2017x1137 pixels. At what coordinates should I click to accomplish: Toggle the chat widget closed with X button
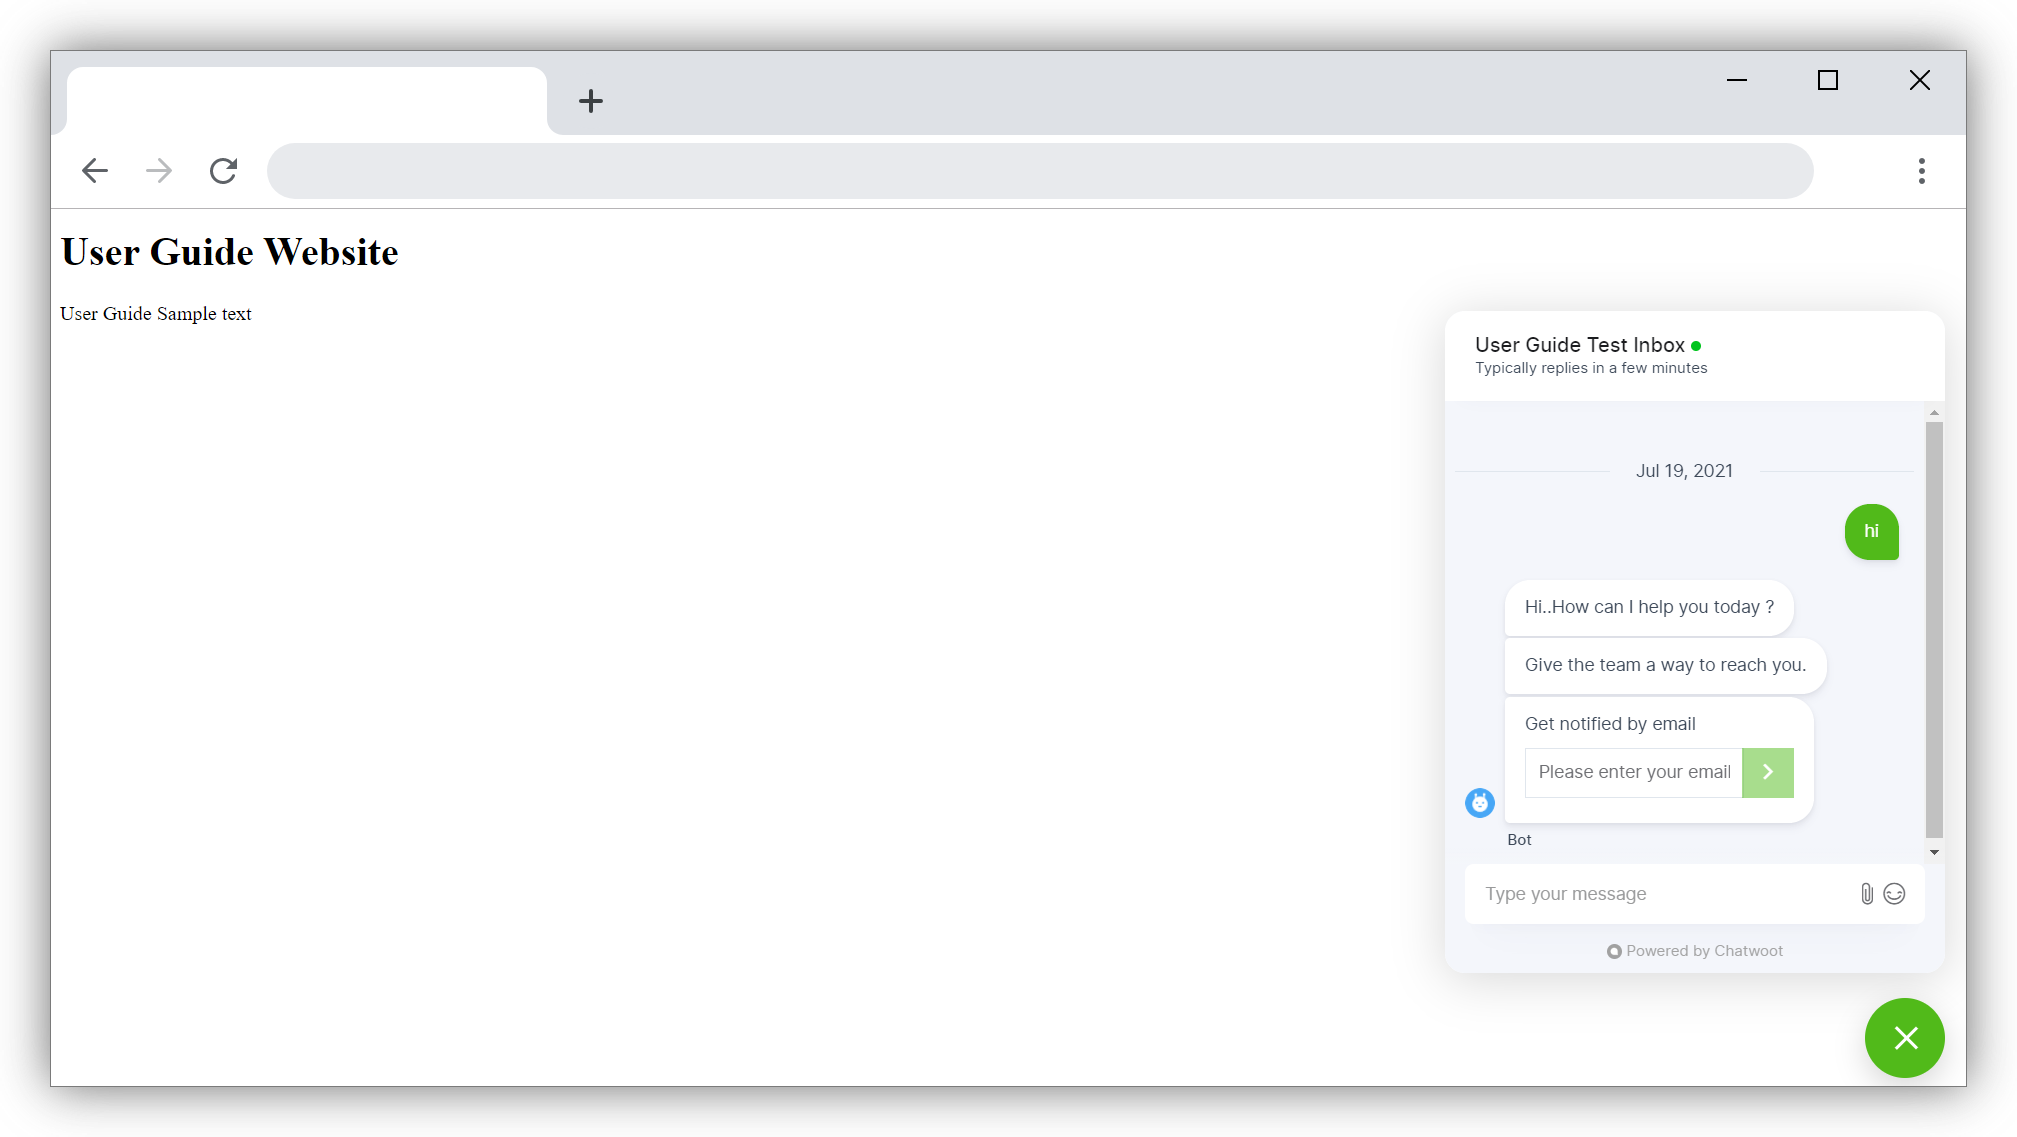point(1905,1037)
